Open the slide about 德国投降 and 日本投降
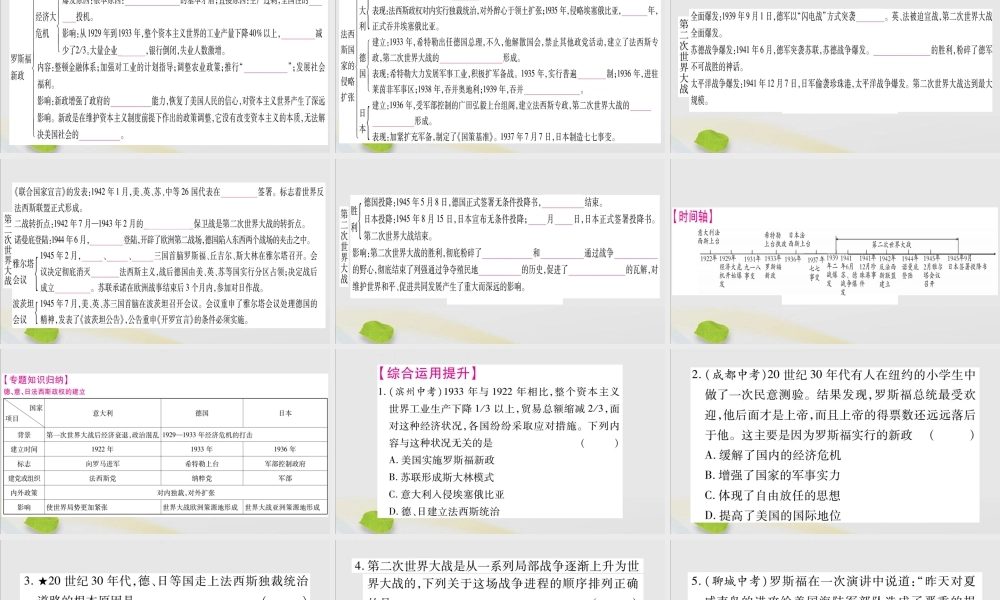1000x600 pixels. [500, 251]
